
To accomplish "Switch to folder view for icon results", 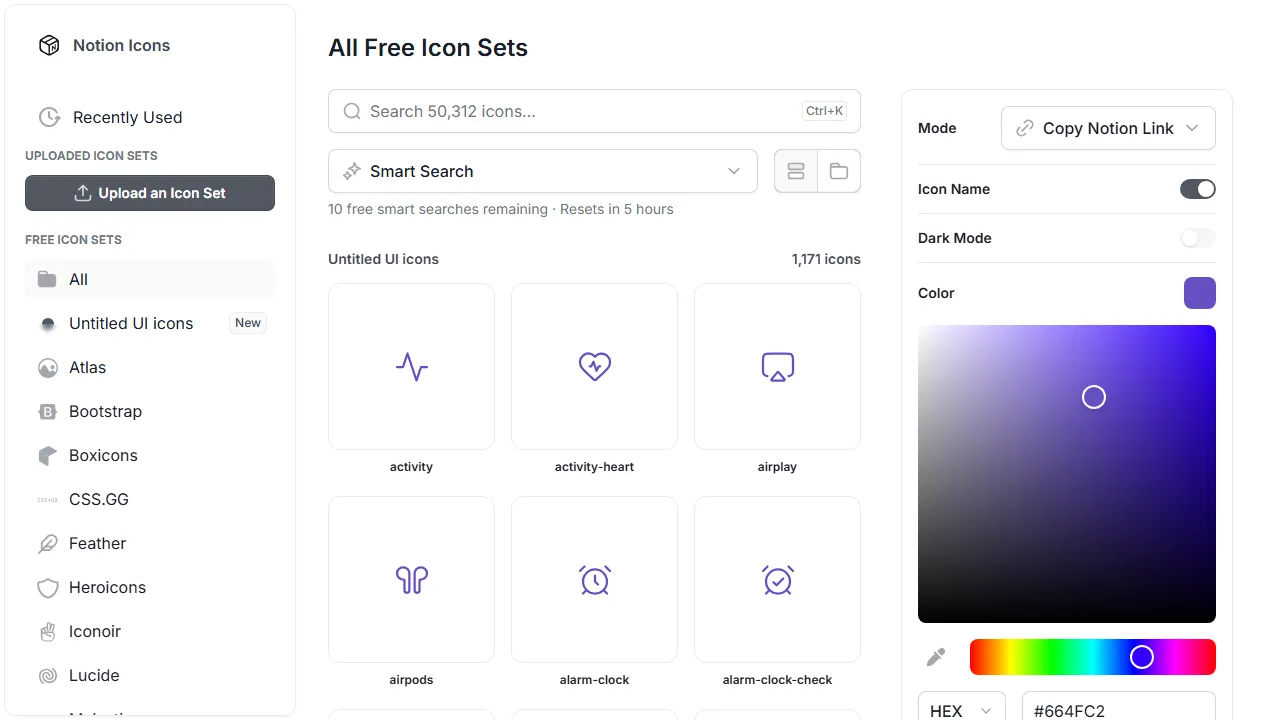I will (838, 171).
